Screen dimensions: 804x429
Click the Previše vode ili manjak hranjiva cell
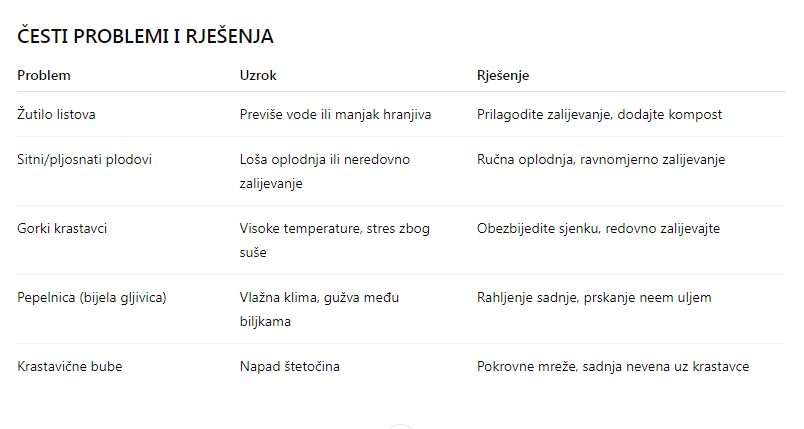click(335, 115)
